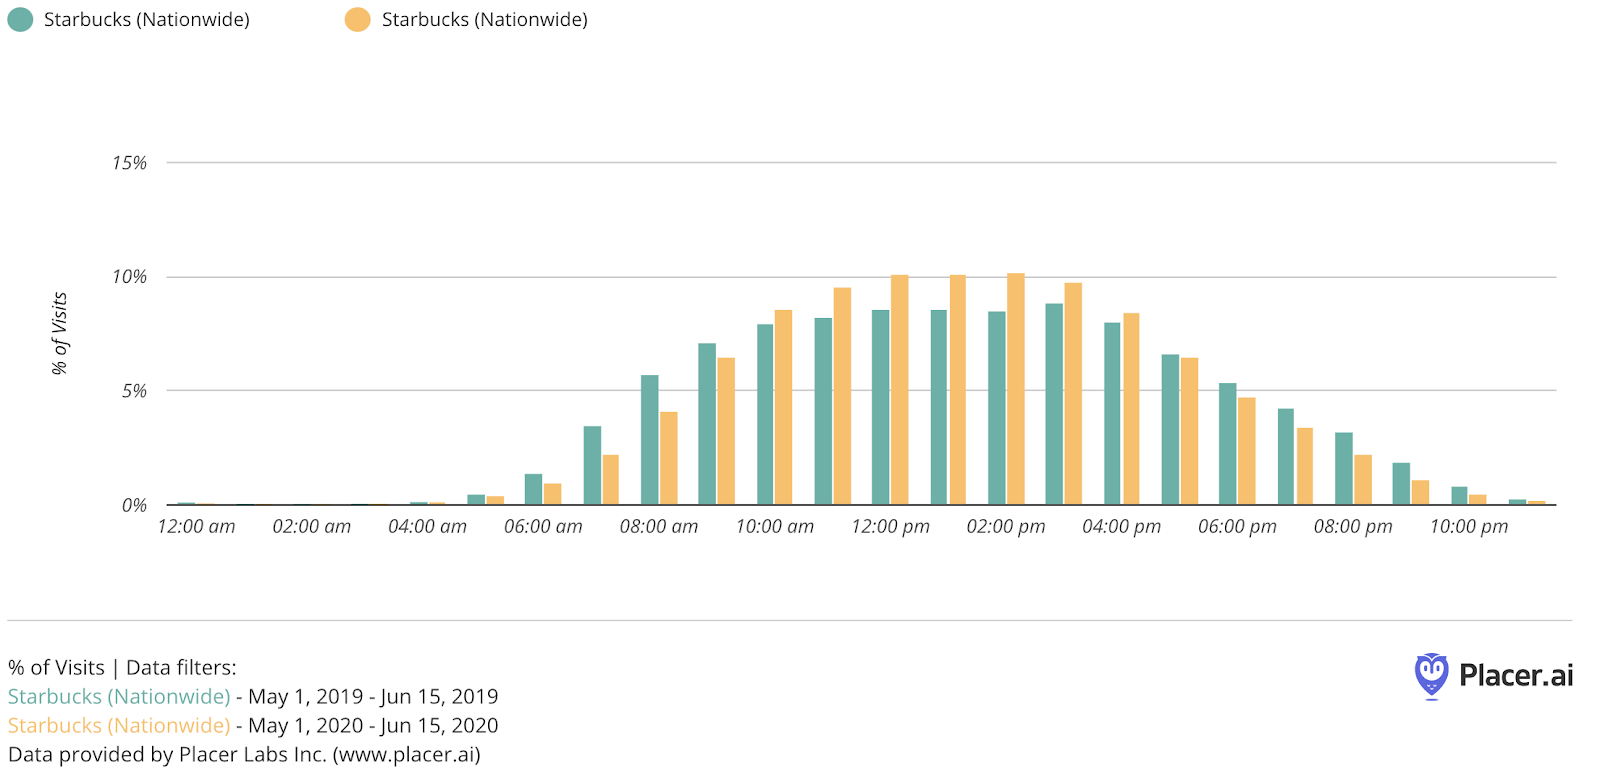Click the "% of Visits" vertical axis title
This screenshot has height=779, width=1600.
[60, 333]
